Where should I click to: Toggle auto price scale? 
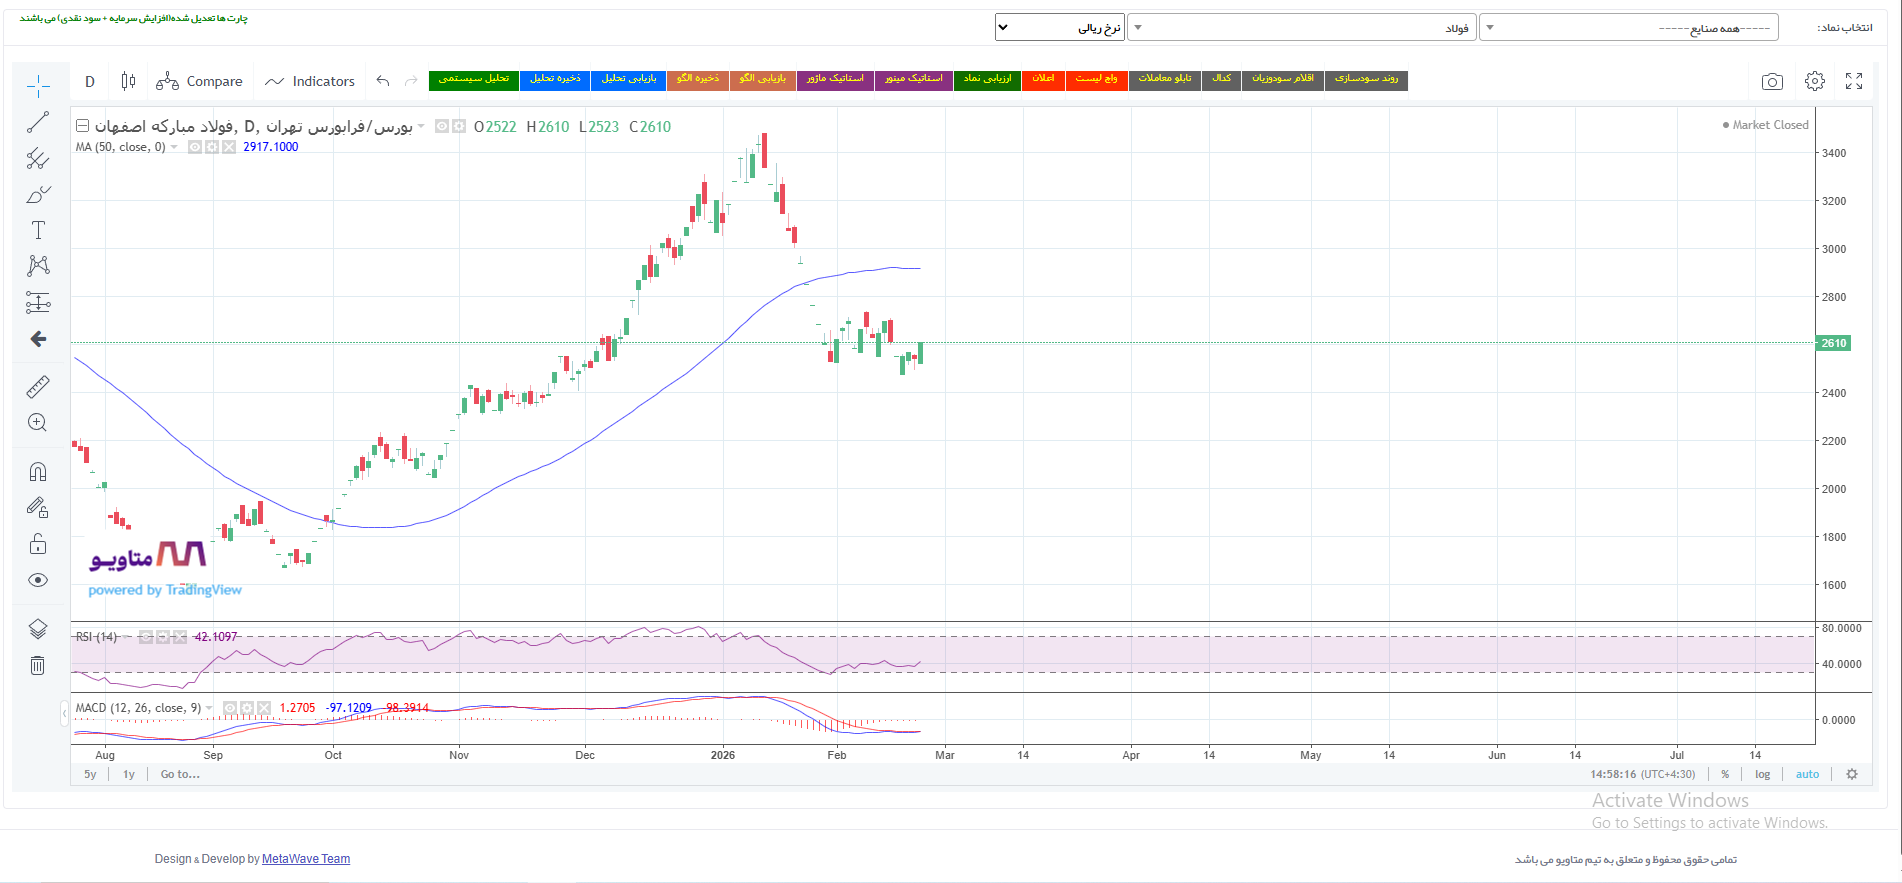tap(1807, 774)
